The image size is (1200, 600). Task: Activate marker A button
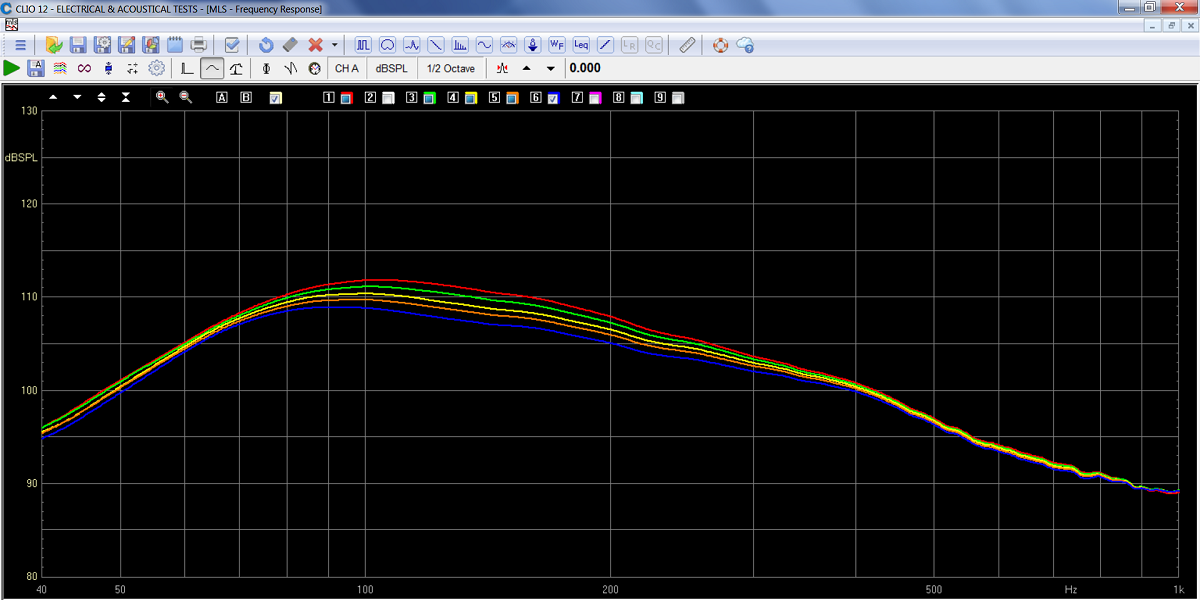[221, 97]
